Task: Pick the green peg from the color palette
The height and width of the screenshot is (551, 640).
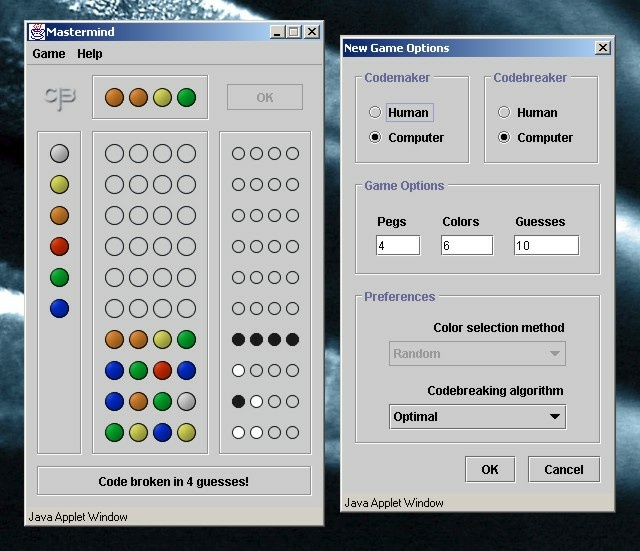Action: [59, 278]
